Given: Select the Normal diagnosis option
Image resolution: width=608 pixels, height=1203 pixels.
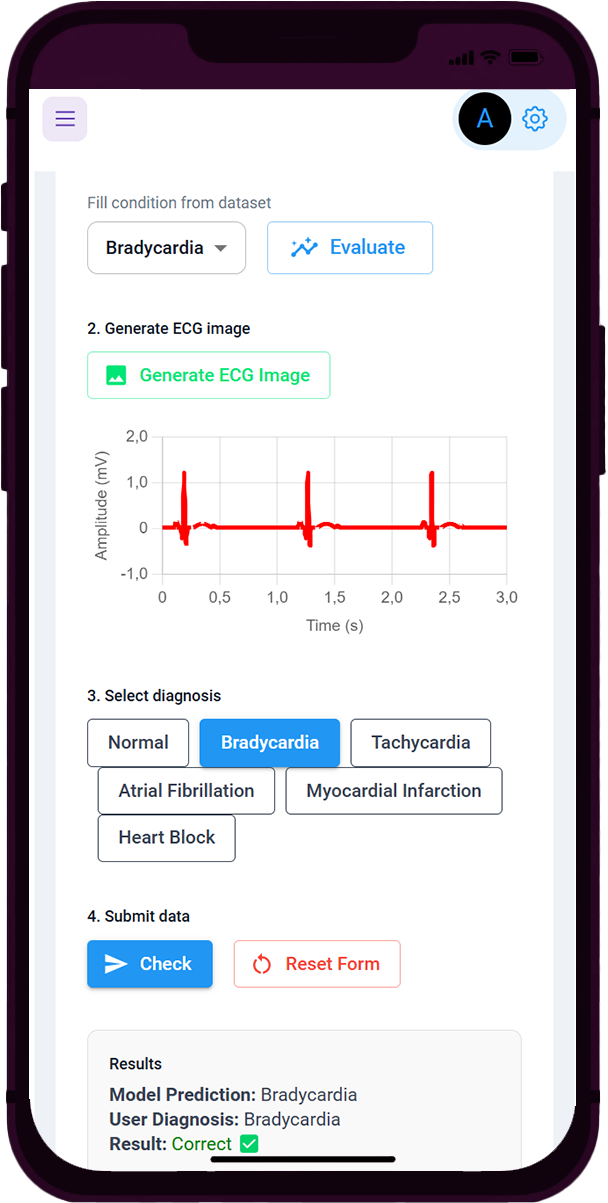Looking at the screenshot, I should (x=138, y=743).
